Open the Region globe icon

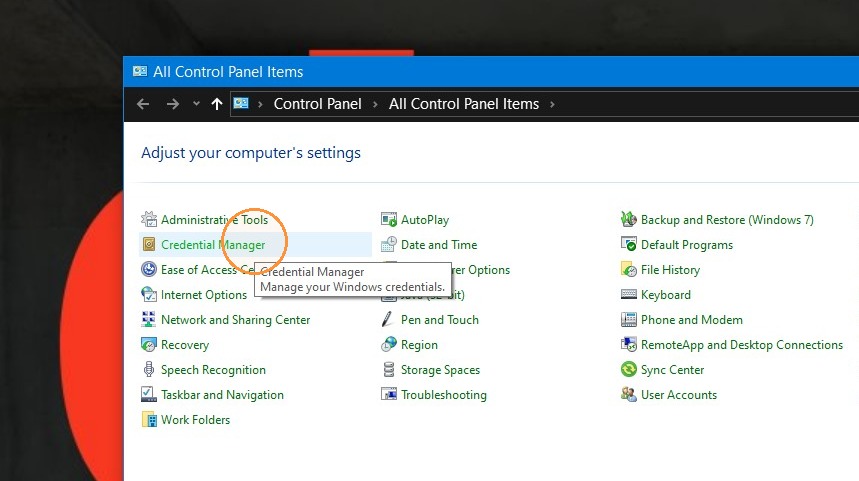[389, 345]
